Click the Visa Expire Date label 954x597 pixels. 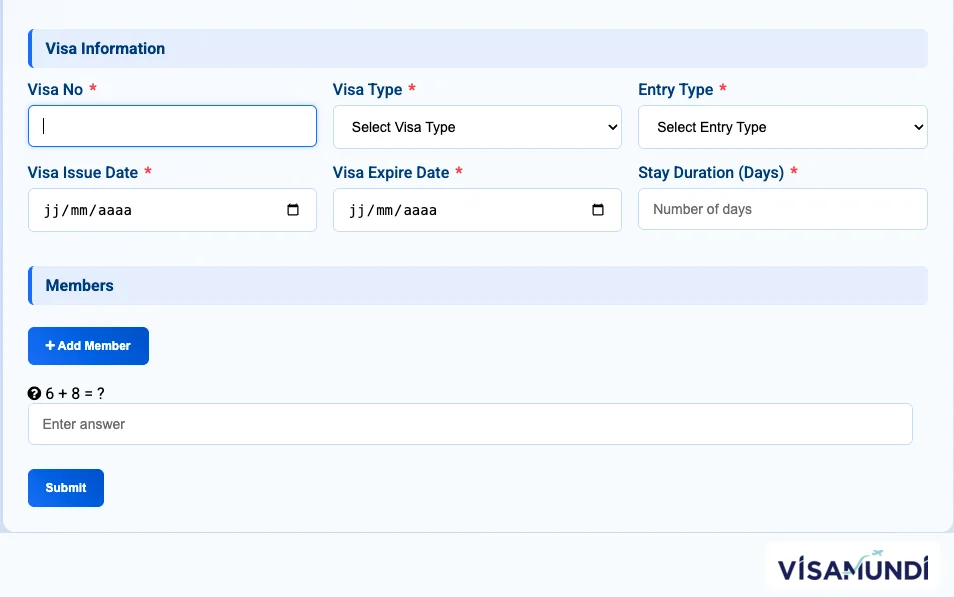pos(391,173)
